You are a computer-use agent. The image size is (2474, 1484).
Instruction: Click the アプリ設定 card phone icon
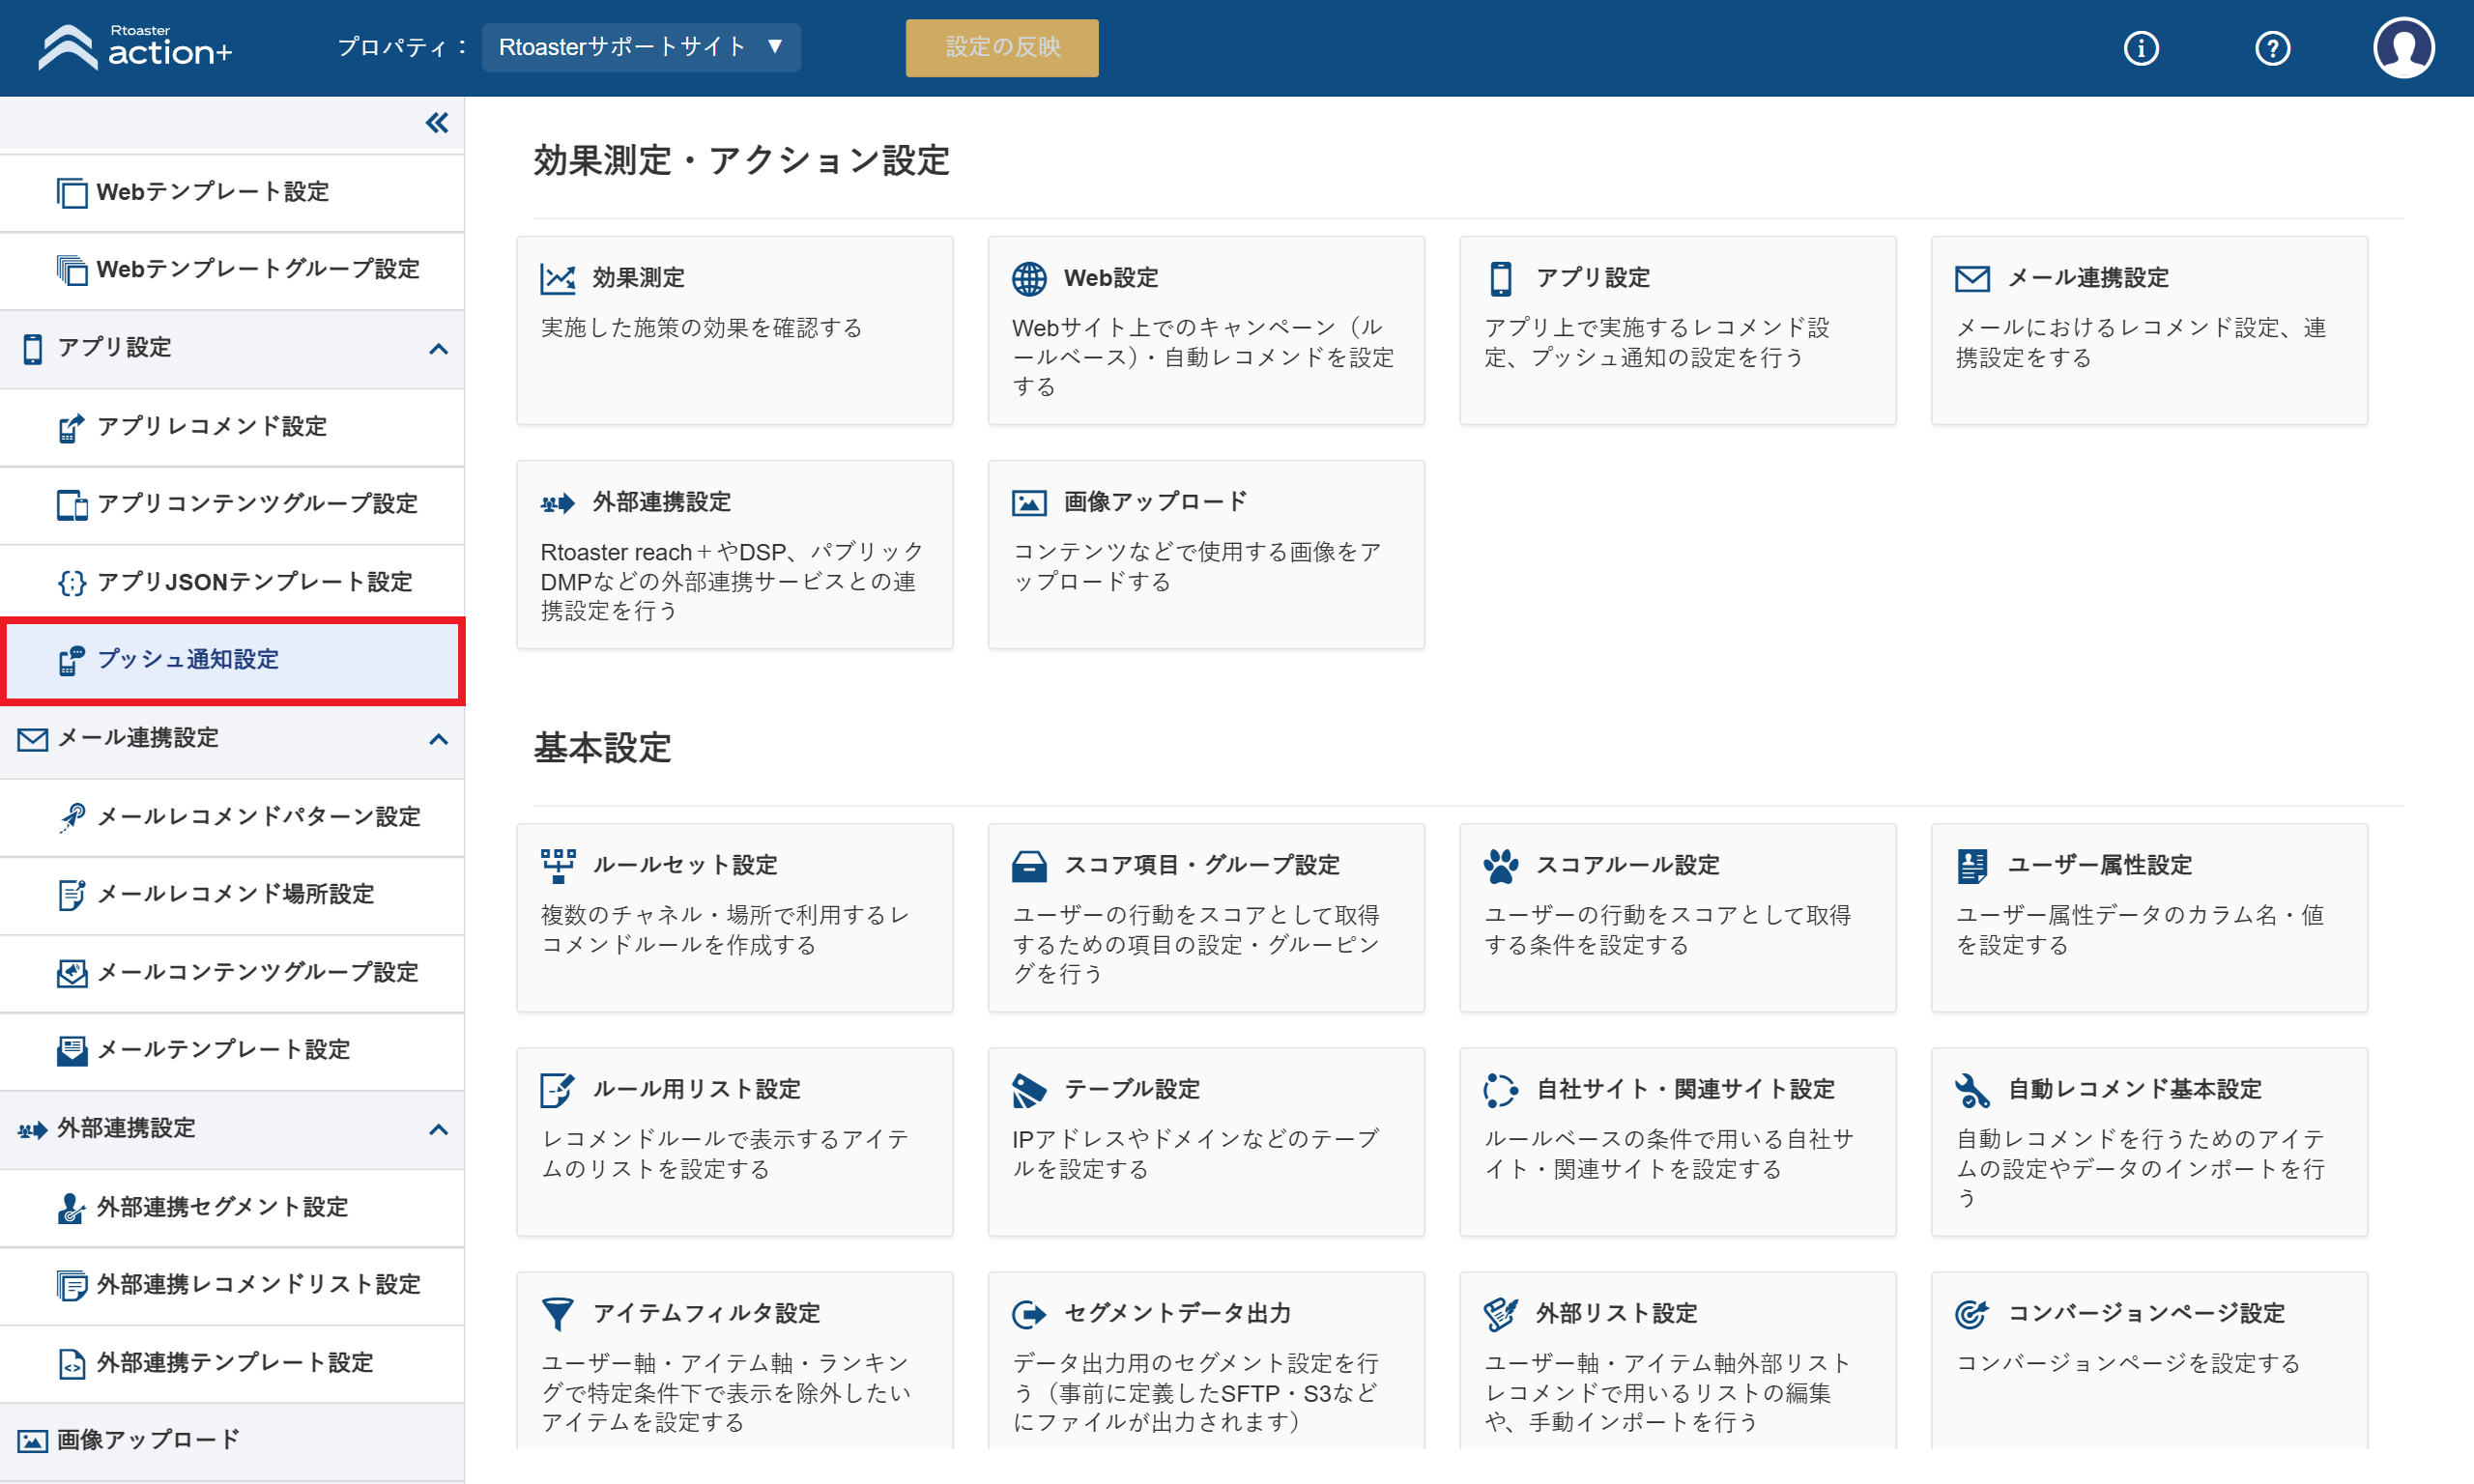tap(1501, 278)
